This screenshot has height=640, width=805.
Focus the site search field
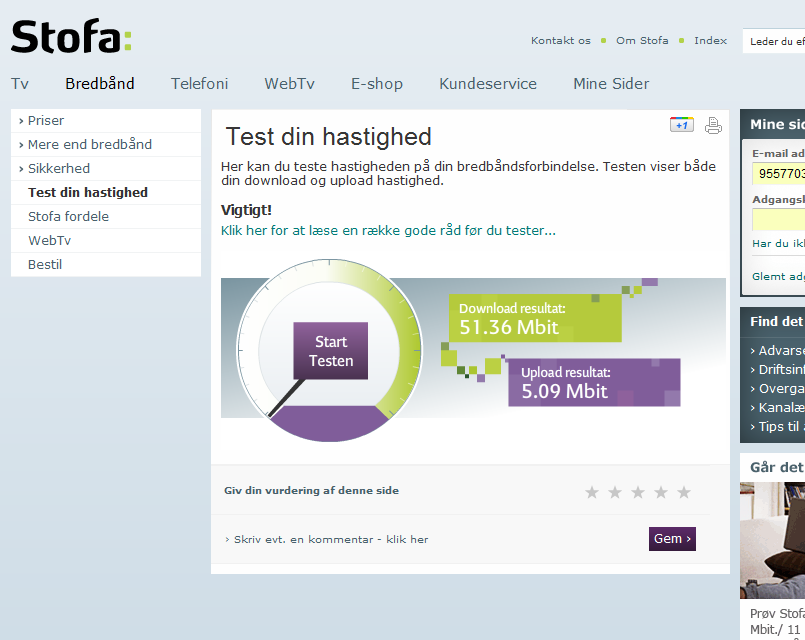pos(774,41)
